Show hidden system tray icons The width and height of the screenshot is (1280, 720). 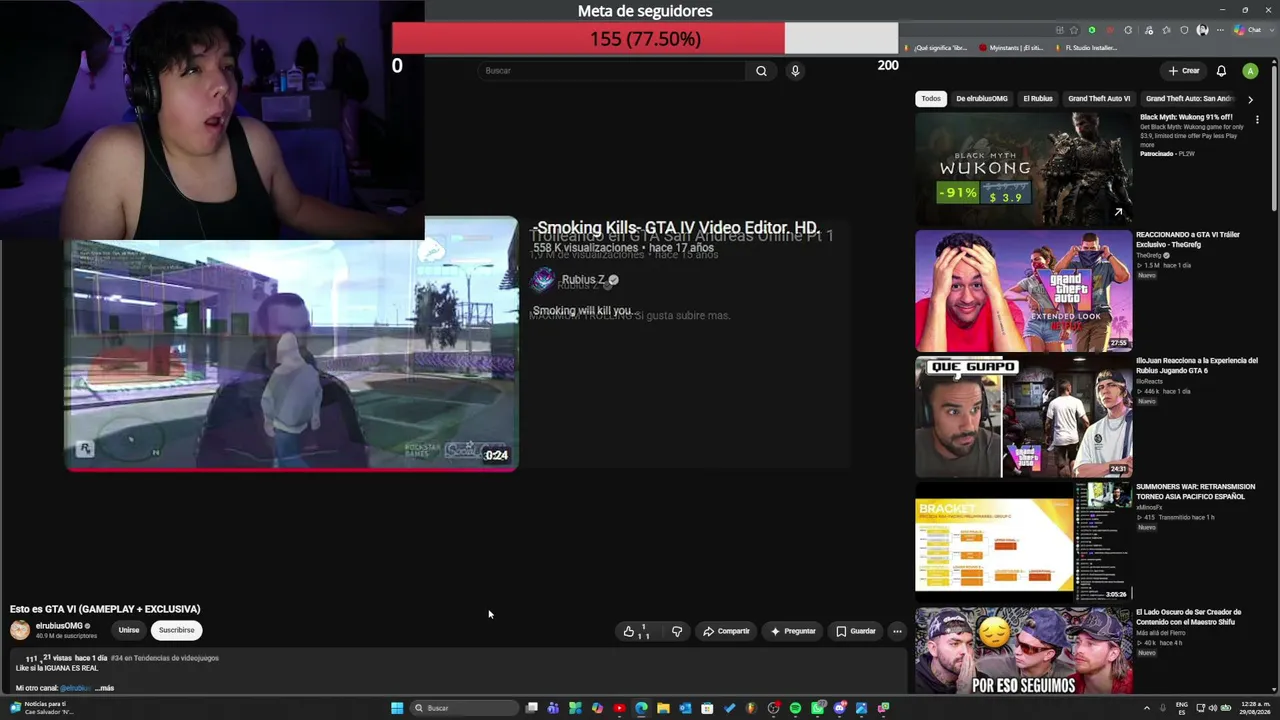click(x=1146, y=708)
